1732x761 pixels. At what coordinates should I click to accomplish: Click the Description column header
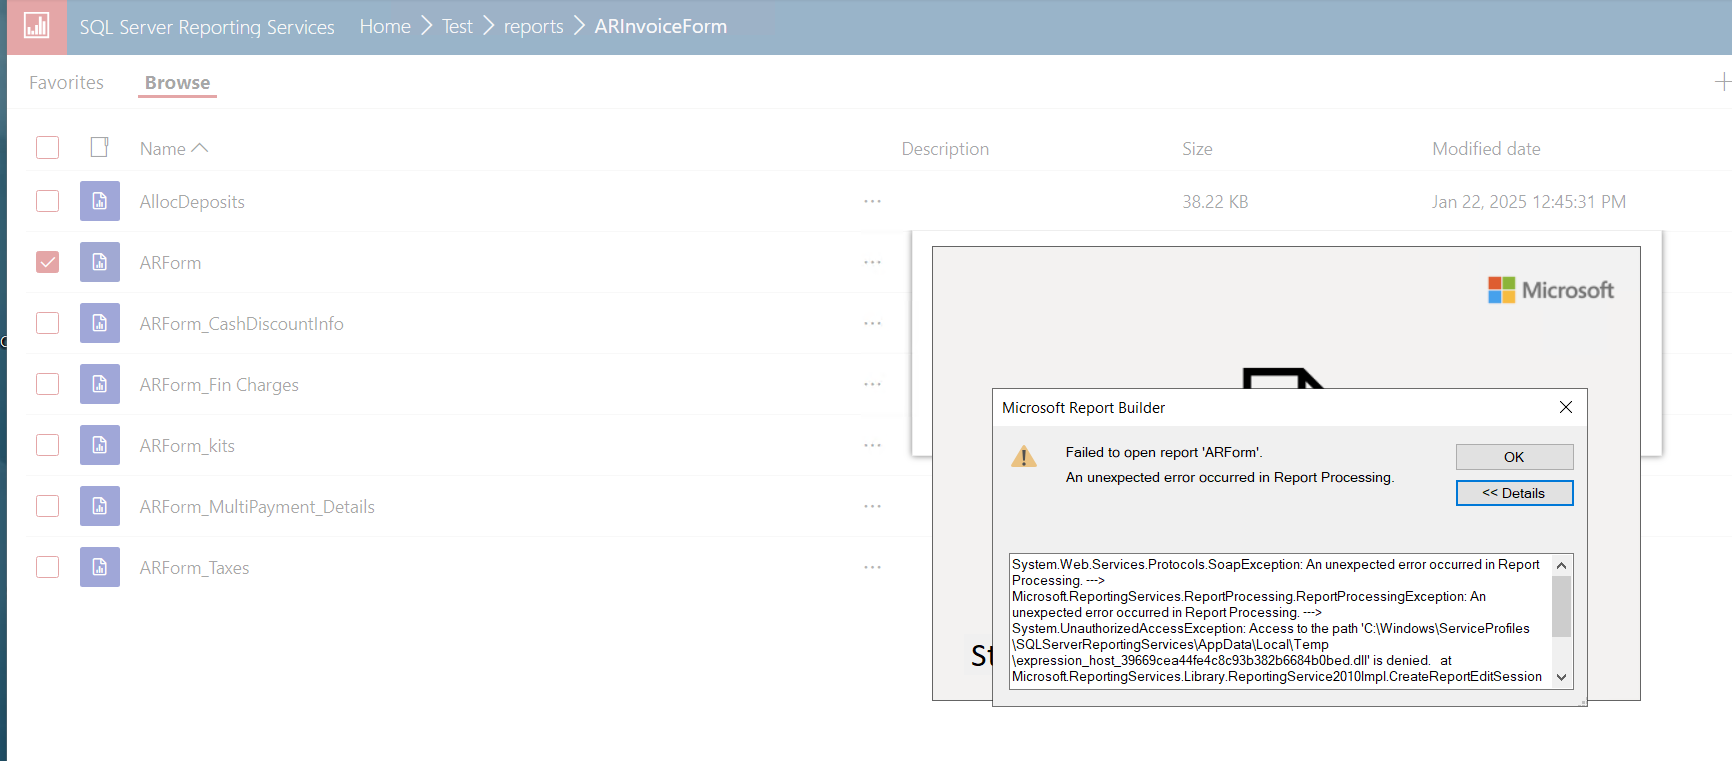[x=945, y=148]
